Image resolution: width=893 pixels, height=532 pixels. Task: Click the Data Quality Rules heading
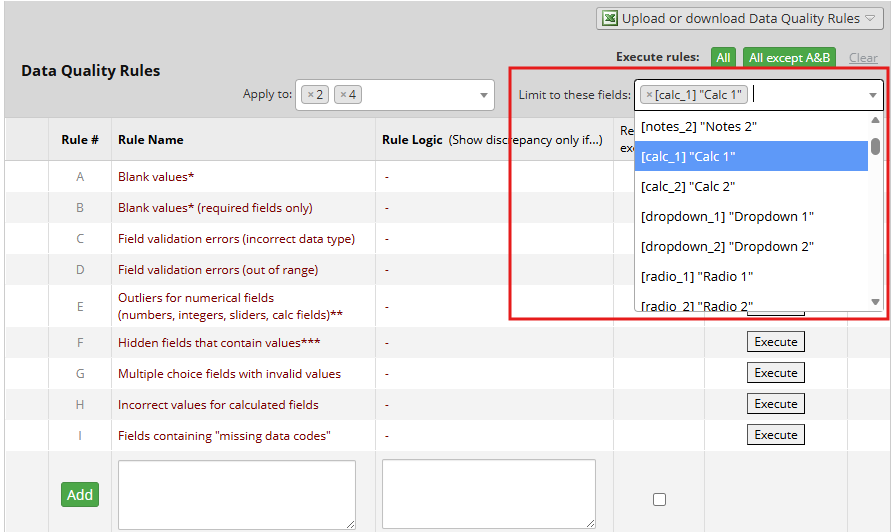91,71
